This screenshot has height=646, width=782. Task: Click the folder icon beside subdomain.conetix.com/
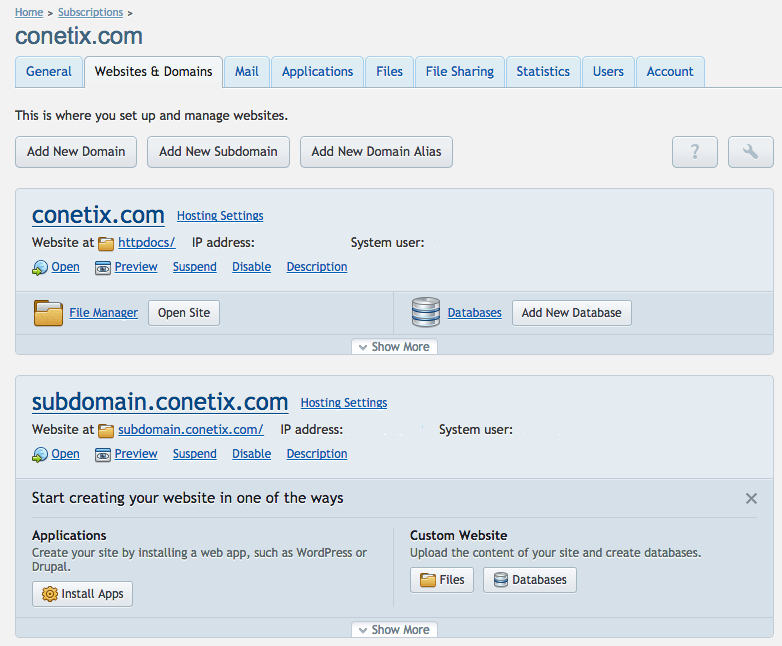106,431
